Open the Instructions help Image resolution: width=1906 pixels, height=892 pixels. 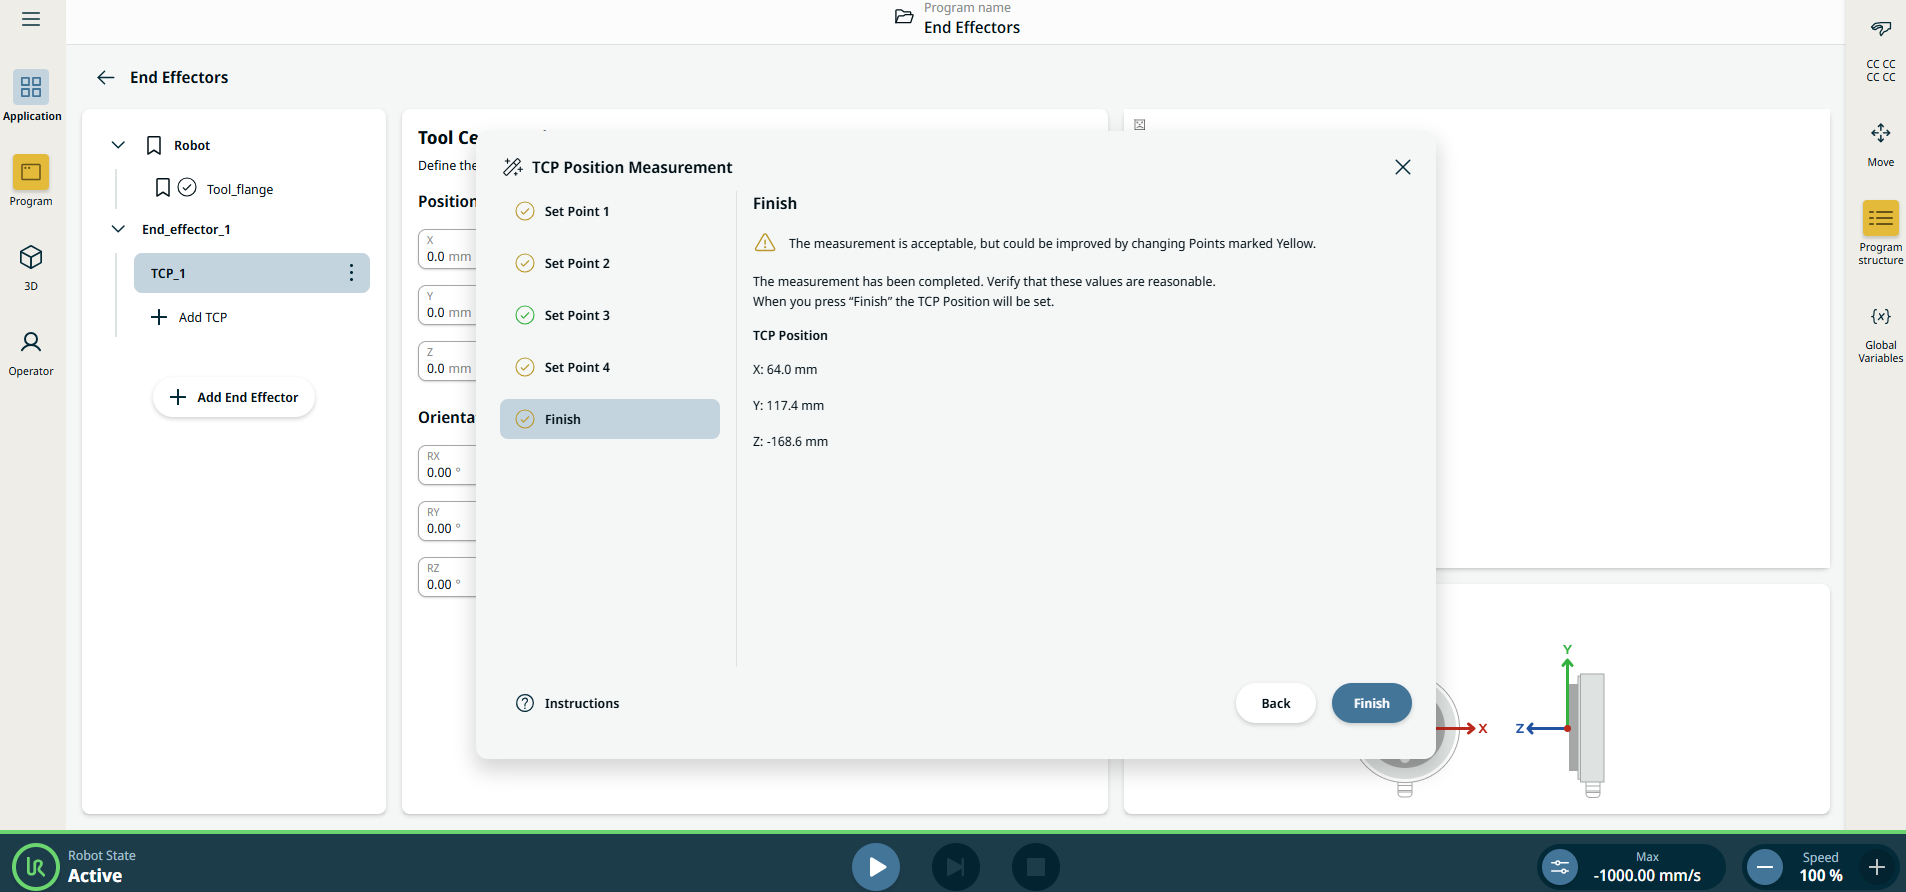click(x=568, y=703)
